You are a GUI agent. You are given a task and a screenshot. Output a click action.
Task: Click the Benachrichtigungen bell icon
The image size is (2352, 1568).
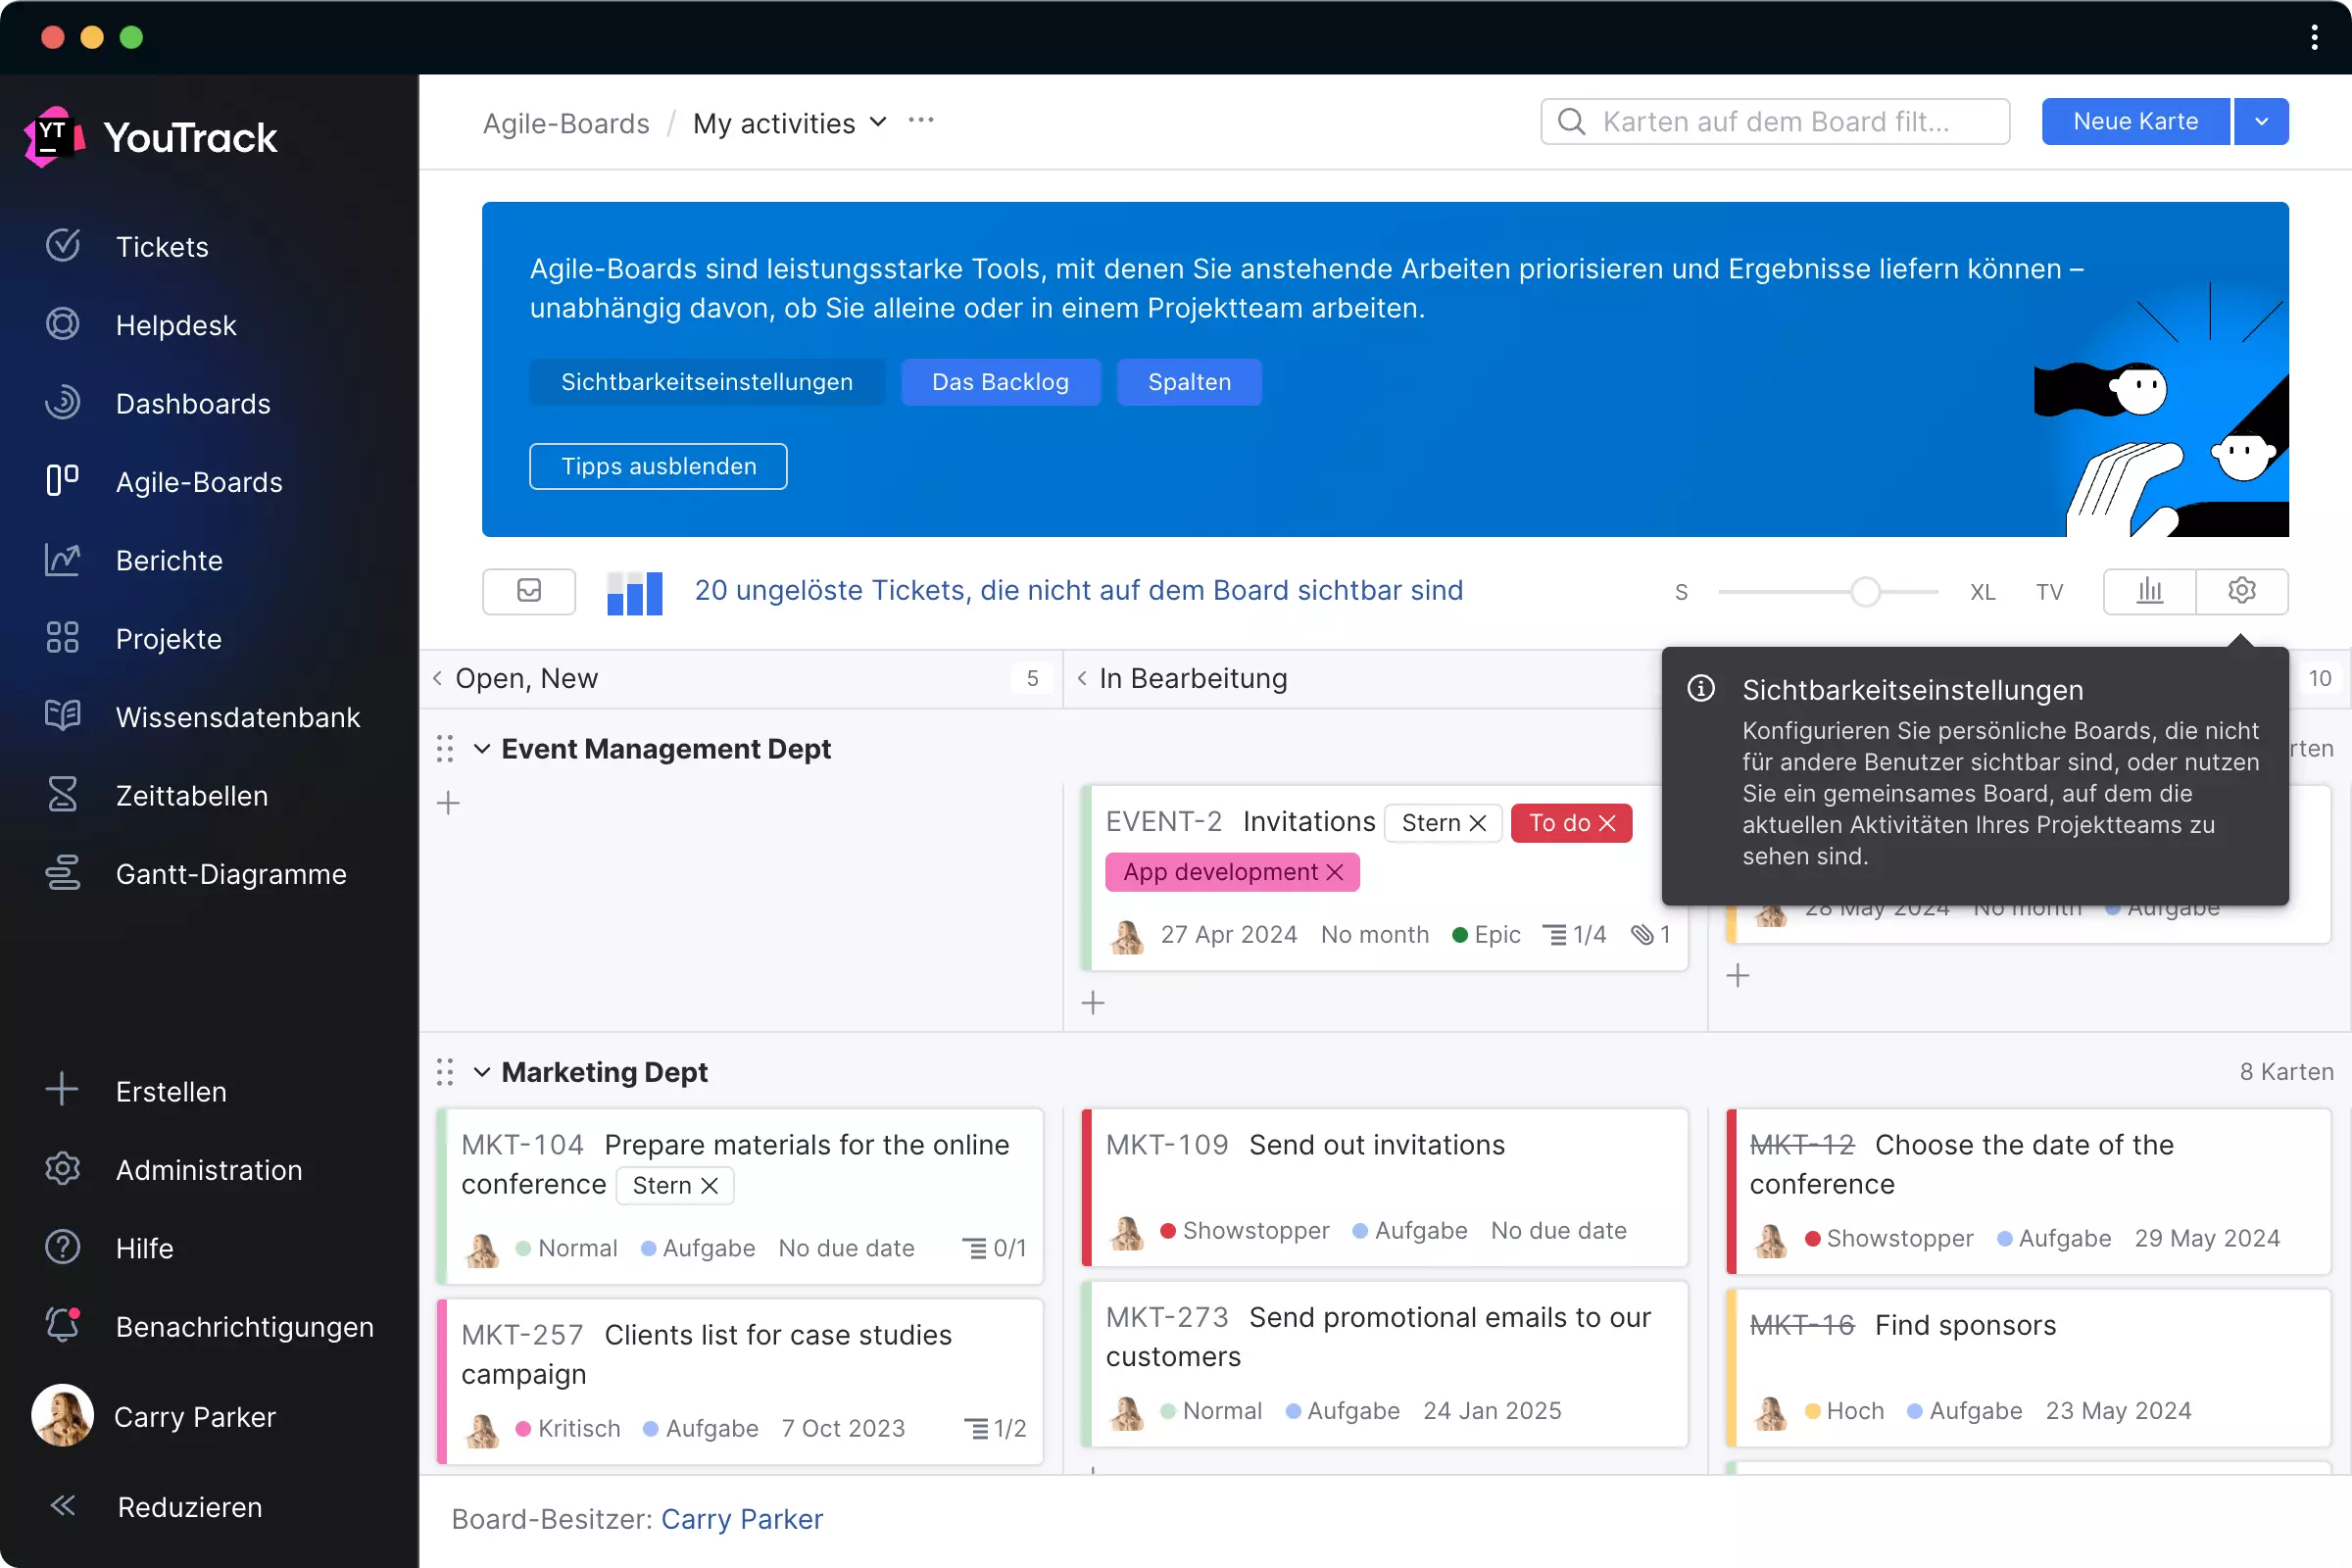(62, 1326)
